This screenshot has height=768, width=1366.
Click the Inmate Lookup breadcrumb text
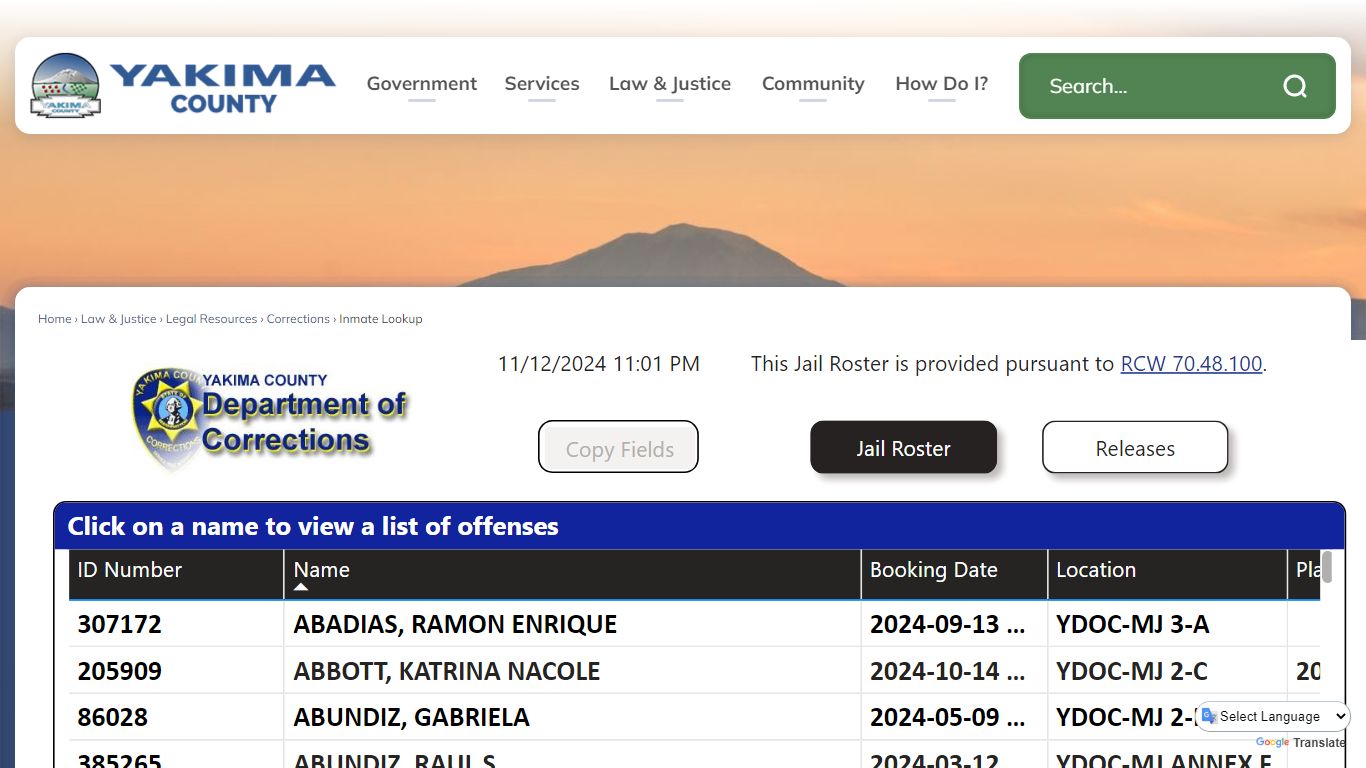(381, 319)
